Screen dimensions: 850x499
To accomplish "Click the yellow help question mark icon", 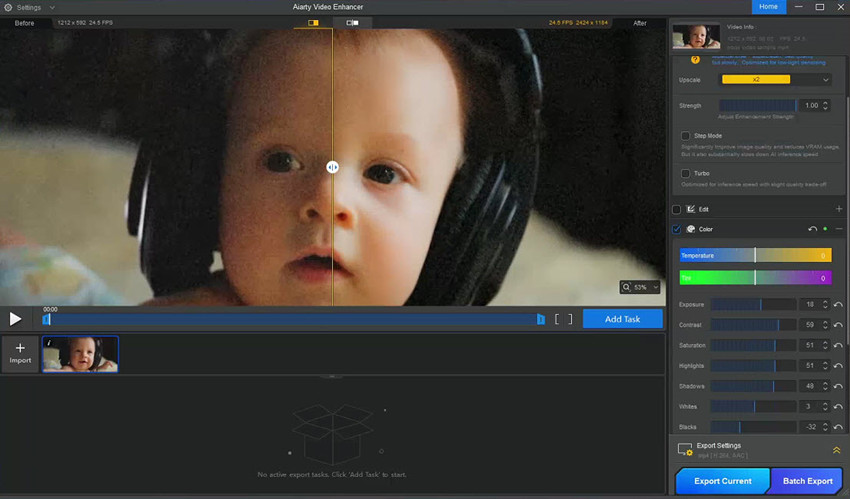I will tap(695, 60).
